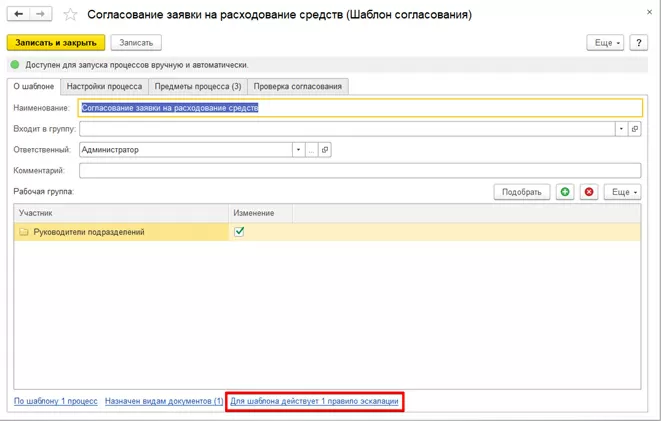Open the top Еще menu
The height and width of the screenshot is (421, 661).
(605, 43)
